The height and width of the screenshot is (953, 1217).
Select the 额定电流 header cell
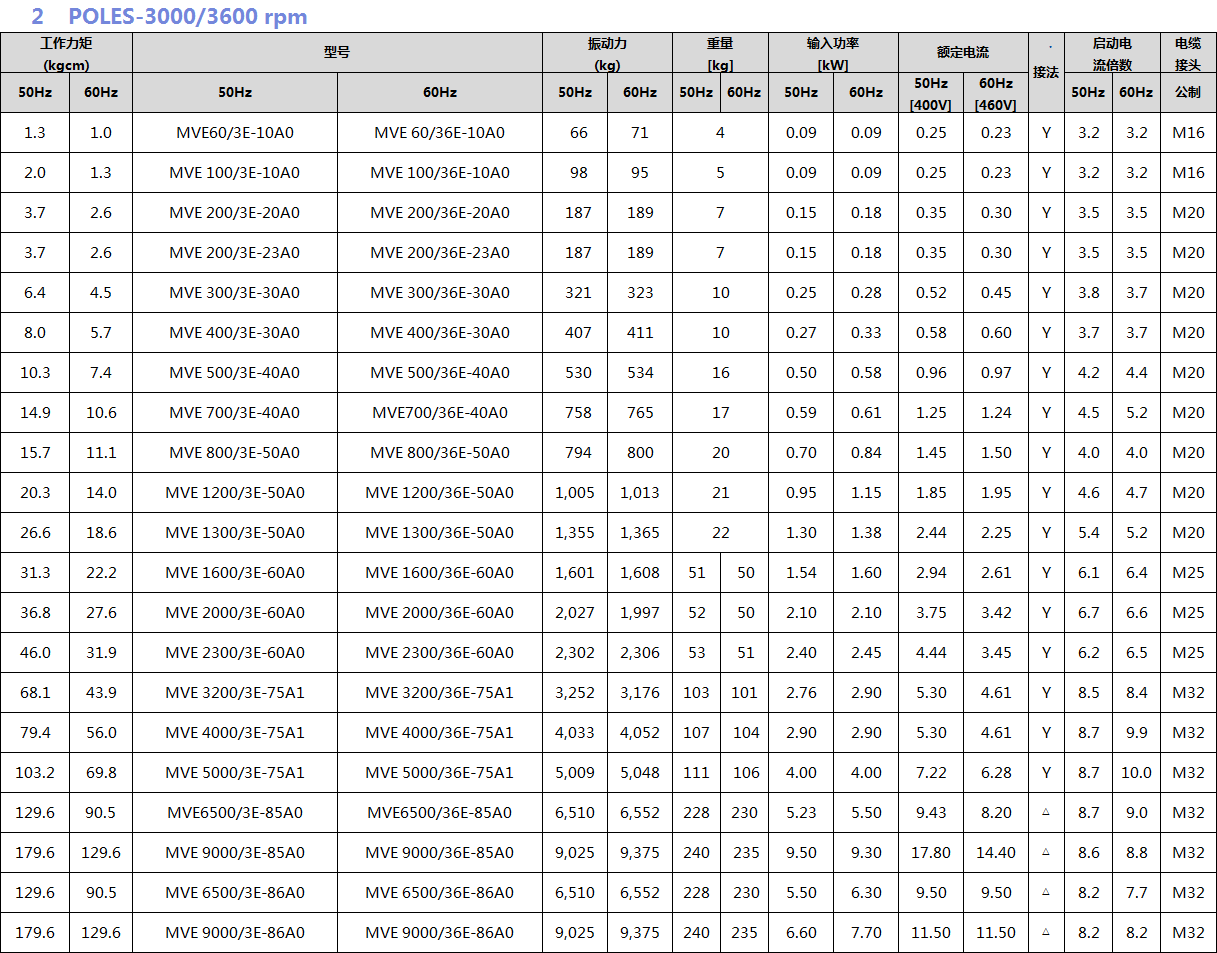tap(962, 53)
